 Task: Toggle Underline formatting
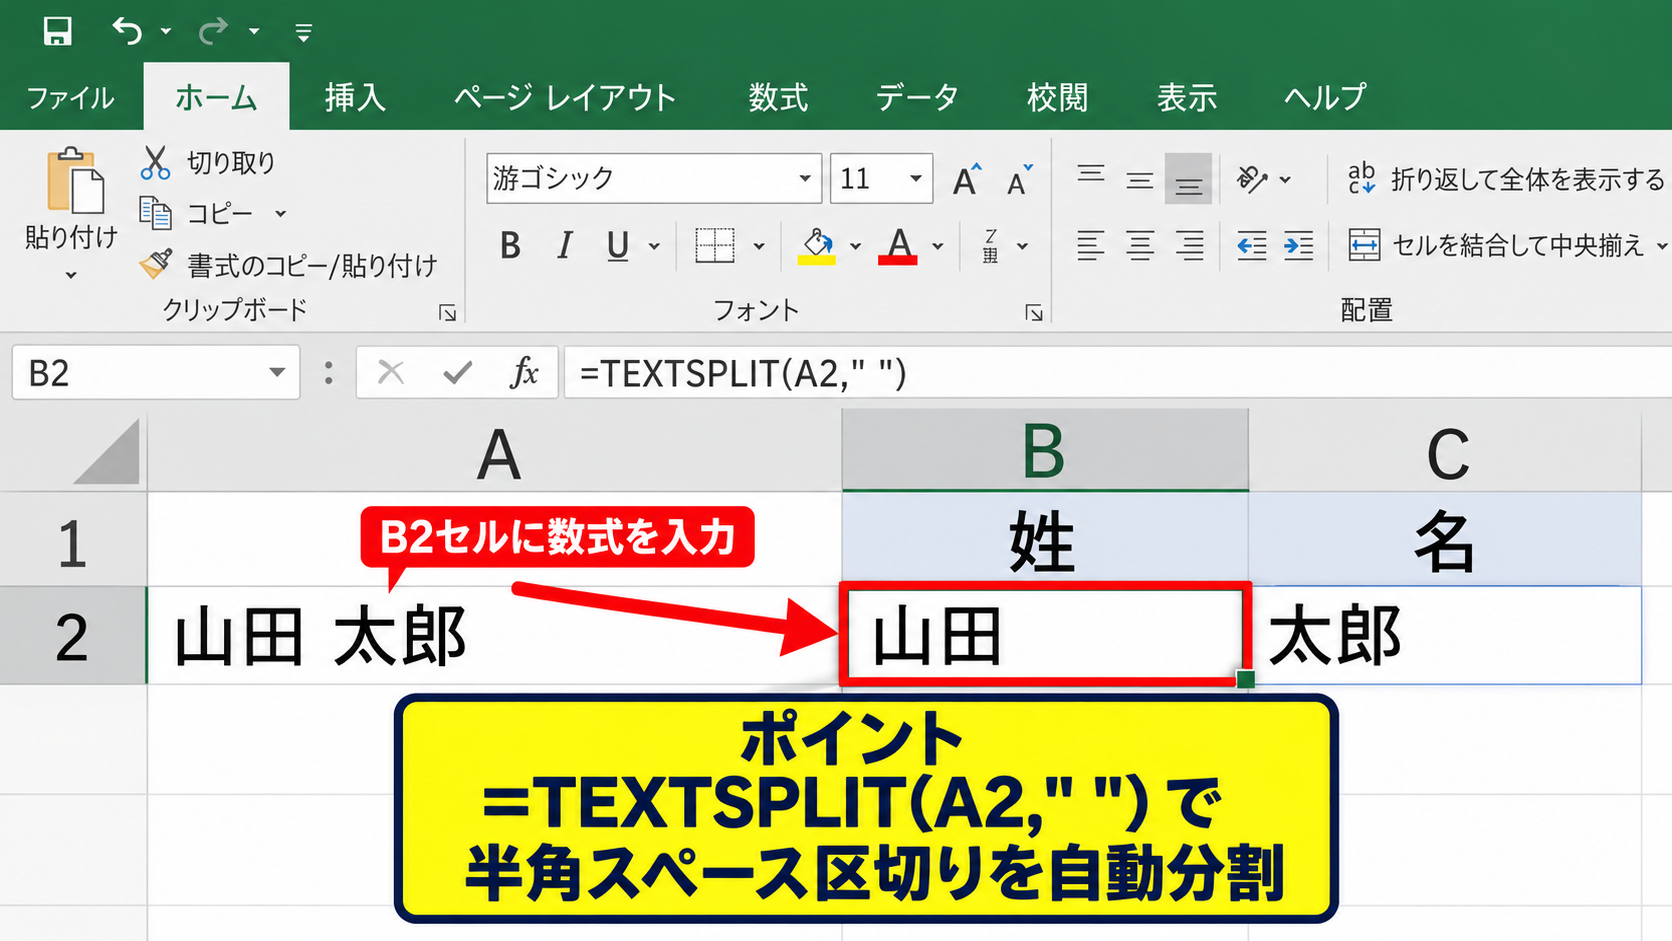[618, 245]
